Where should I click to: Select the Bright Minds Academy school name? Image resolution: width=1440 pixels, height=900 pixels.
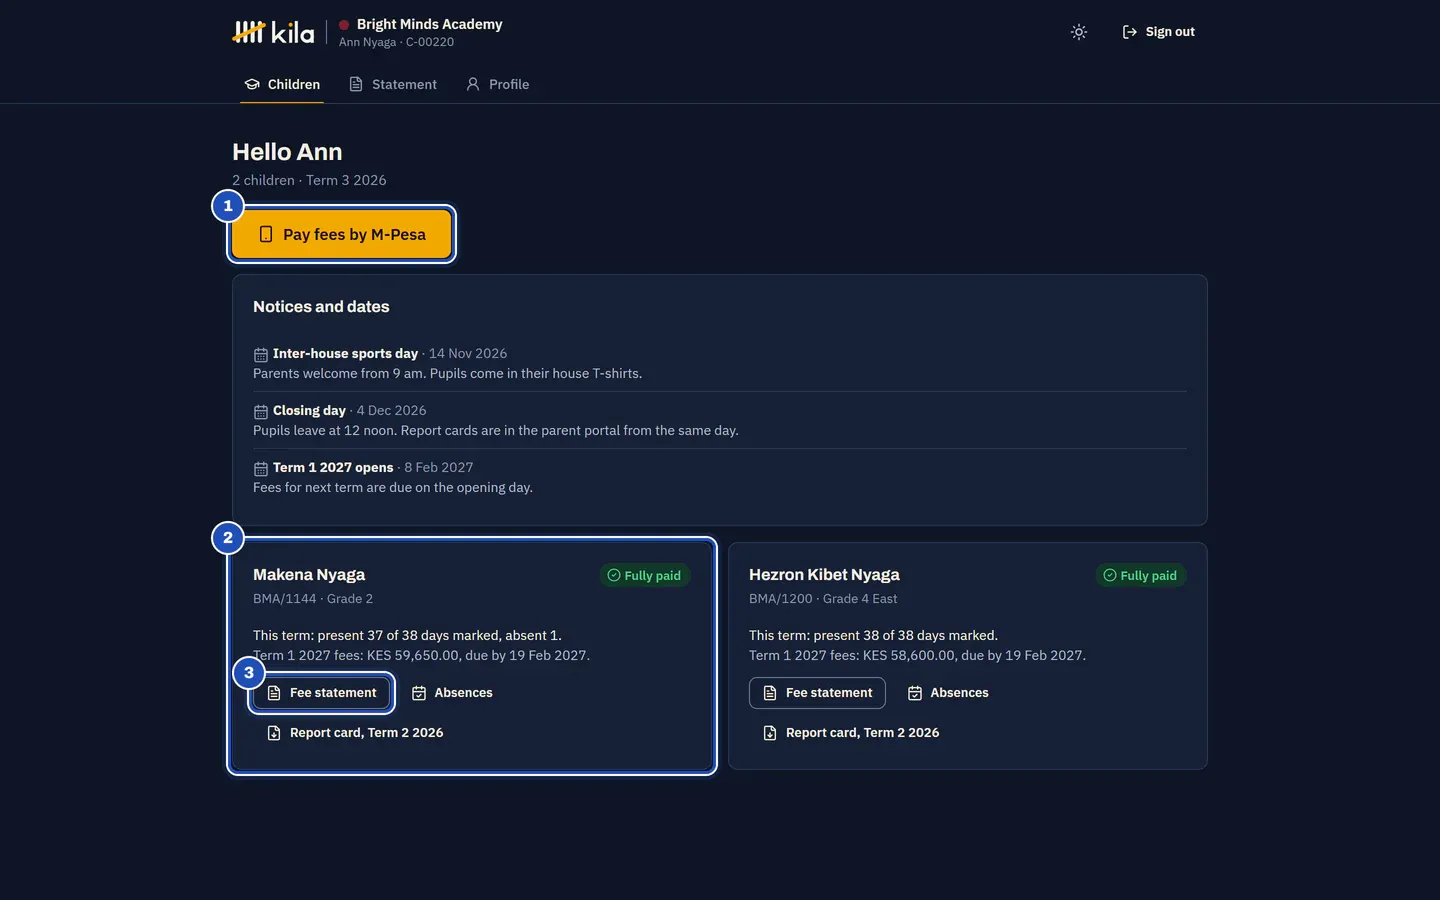430,24
